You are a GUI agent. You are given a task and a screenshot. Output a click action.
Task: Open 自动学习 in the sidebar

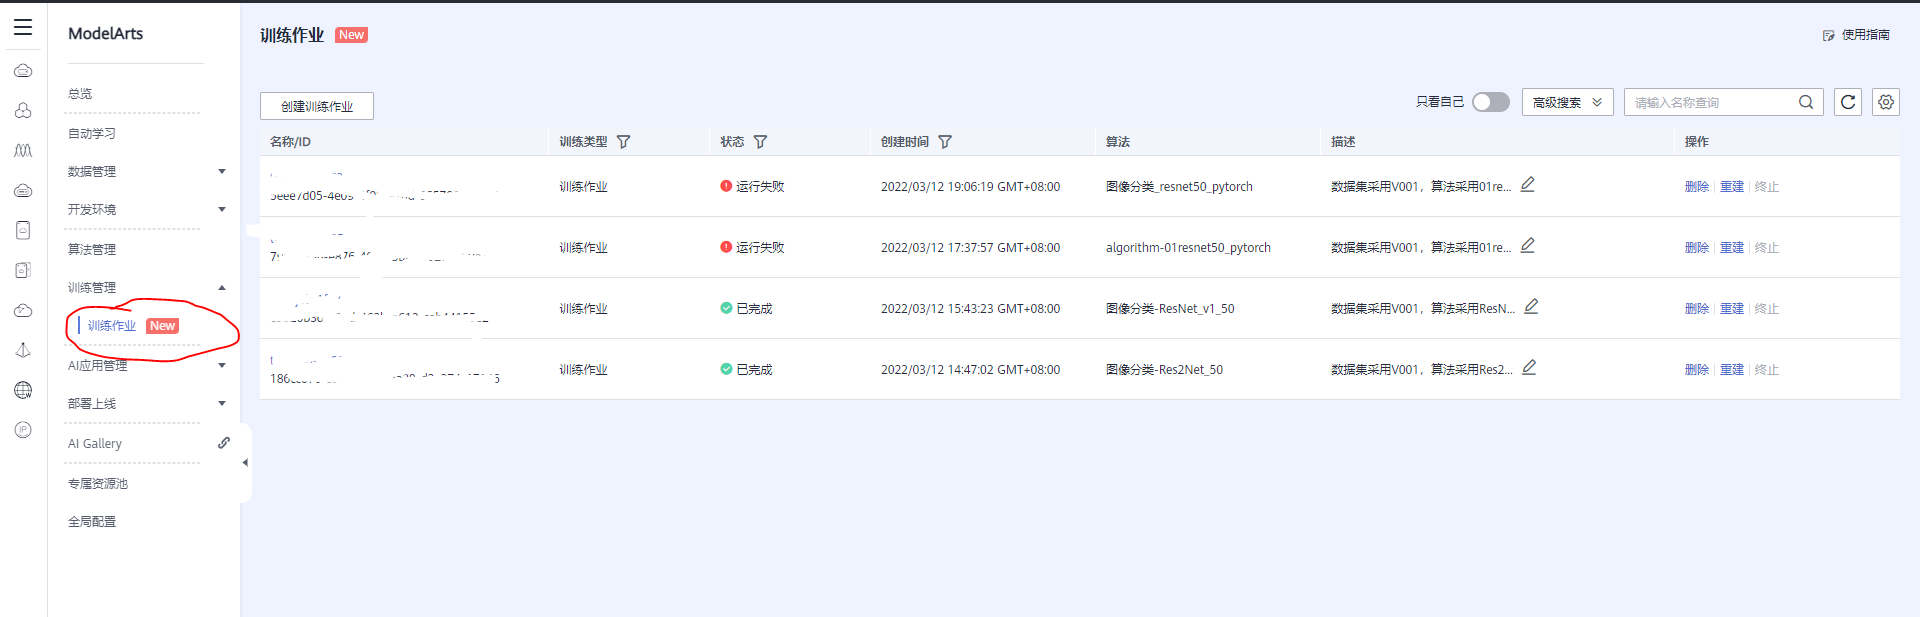pos(92,134)
